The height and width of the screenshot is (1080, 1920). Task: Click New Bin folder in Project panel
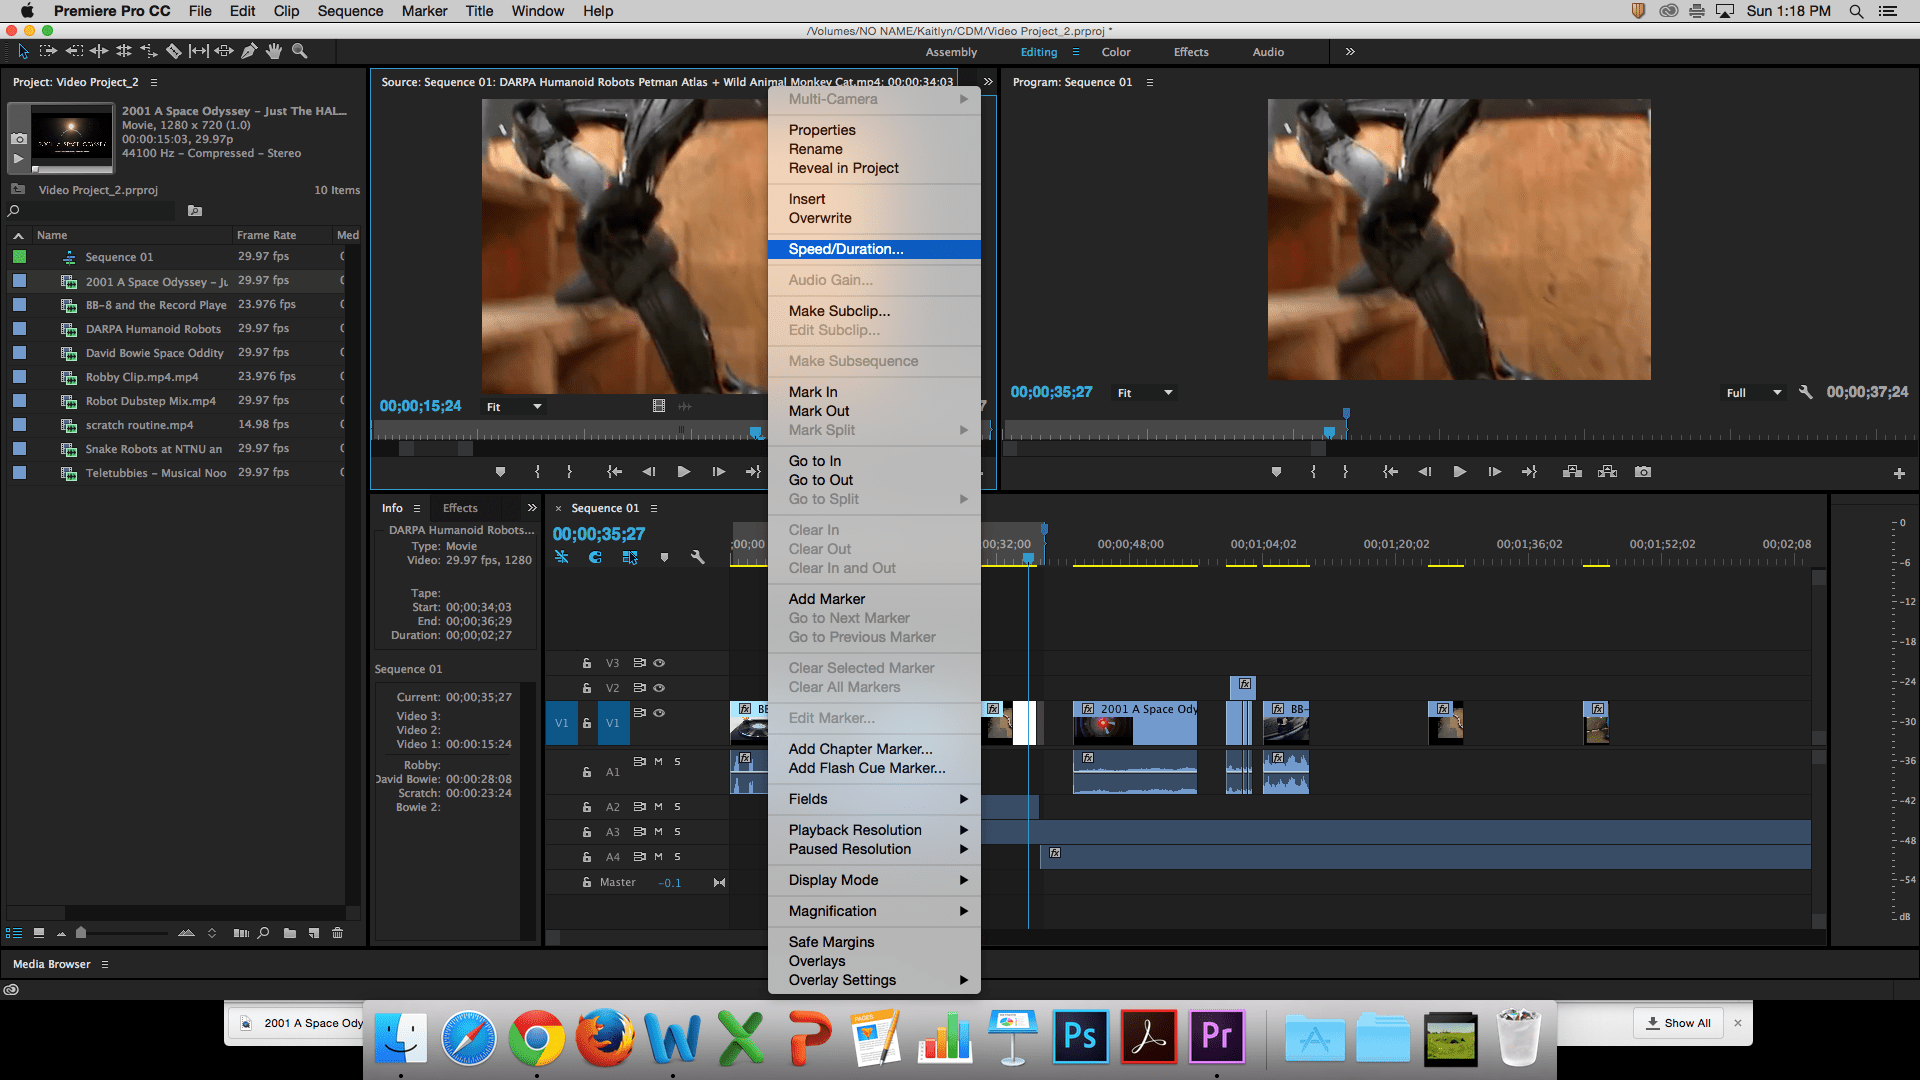tap(290, 933)
